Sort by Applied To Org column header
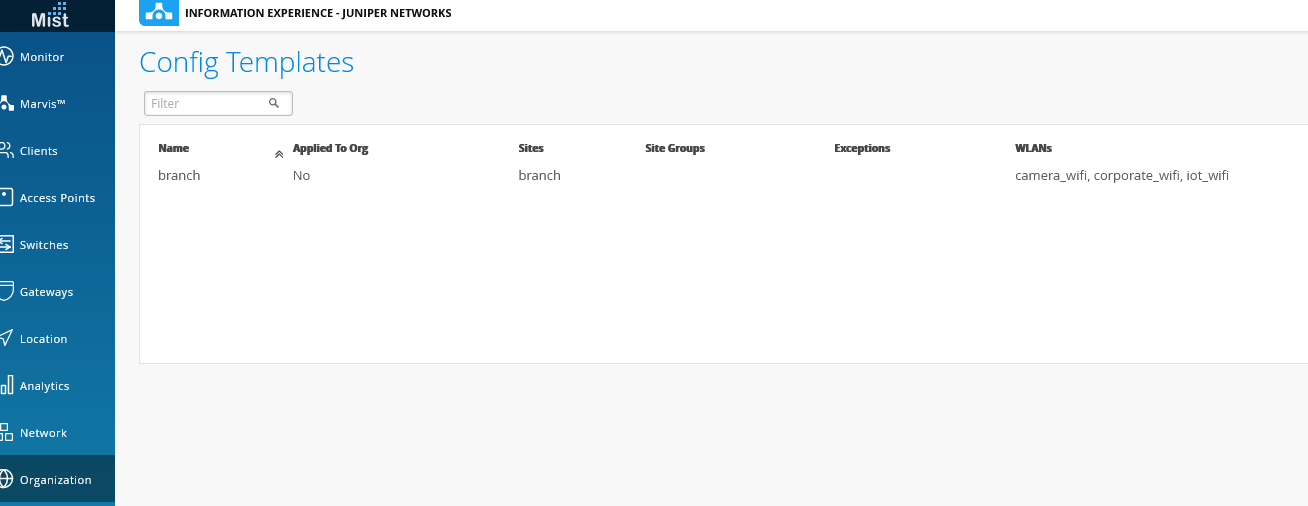Viewport: 1308px width, 506px height. [x=330, y=148]
